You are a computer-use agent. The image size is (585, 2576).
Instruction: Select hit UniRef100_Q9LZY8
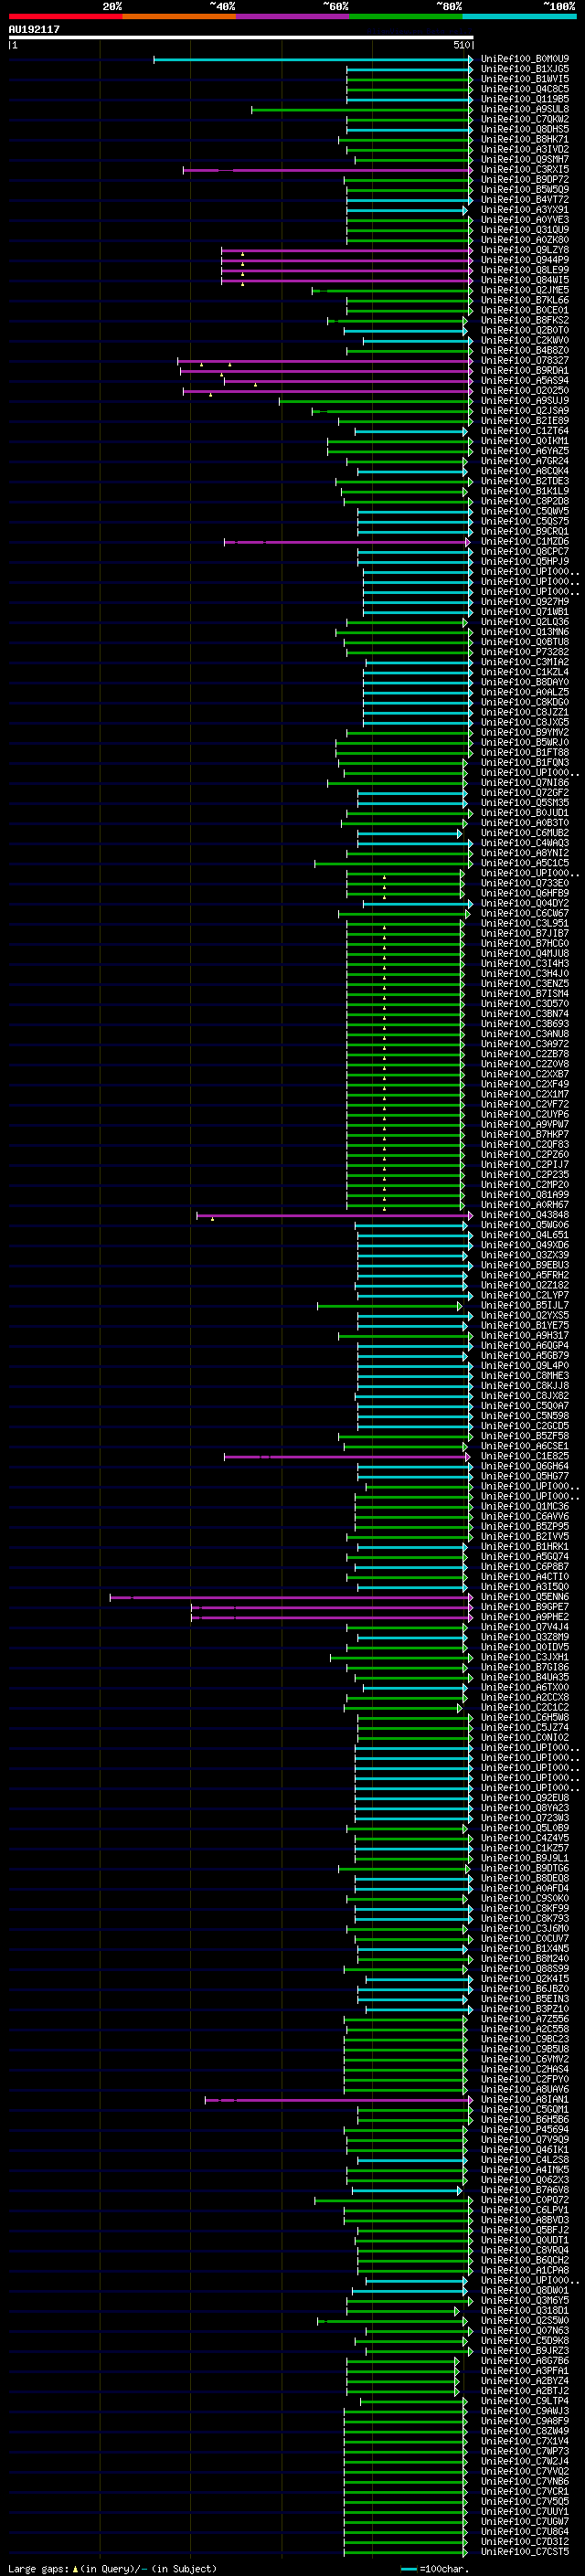[525, 250]
